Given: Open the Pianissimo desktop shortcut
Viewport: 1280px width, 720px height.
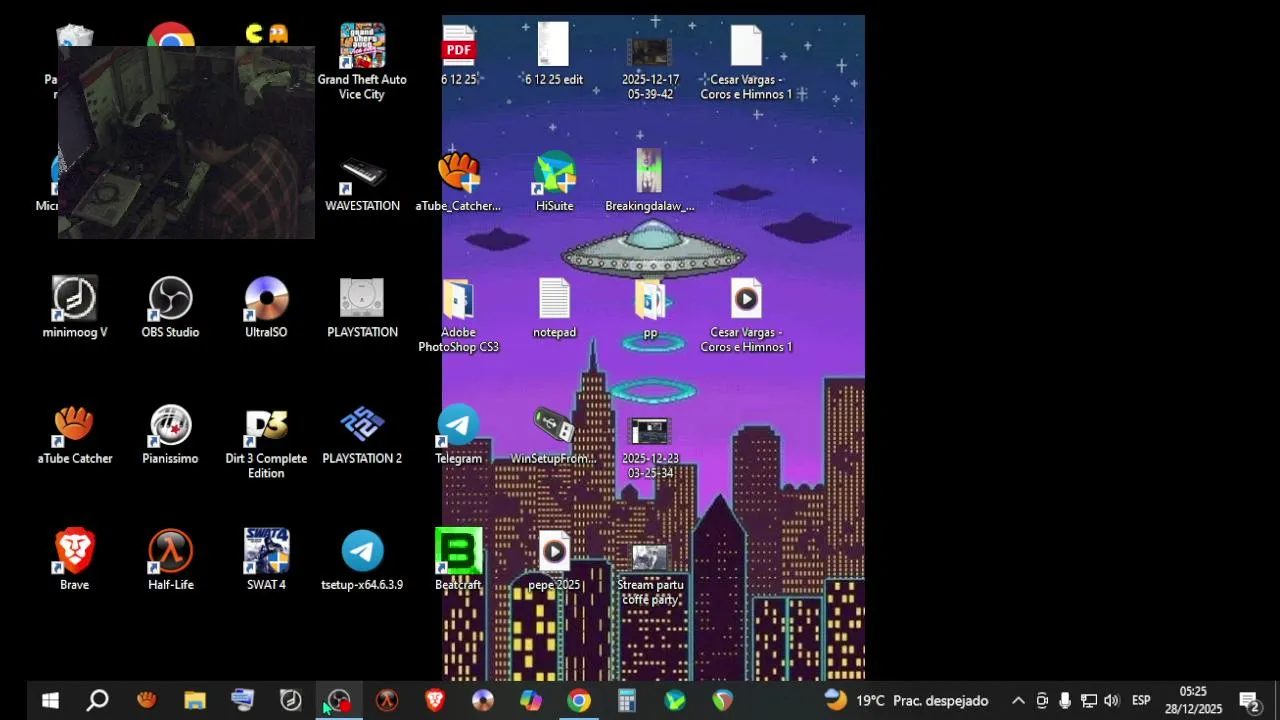Looking at the screenshot, I should tap(170, 436).
